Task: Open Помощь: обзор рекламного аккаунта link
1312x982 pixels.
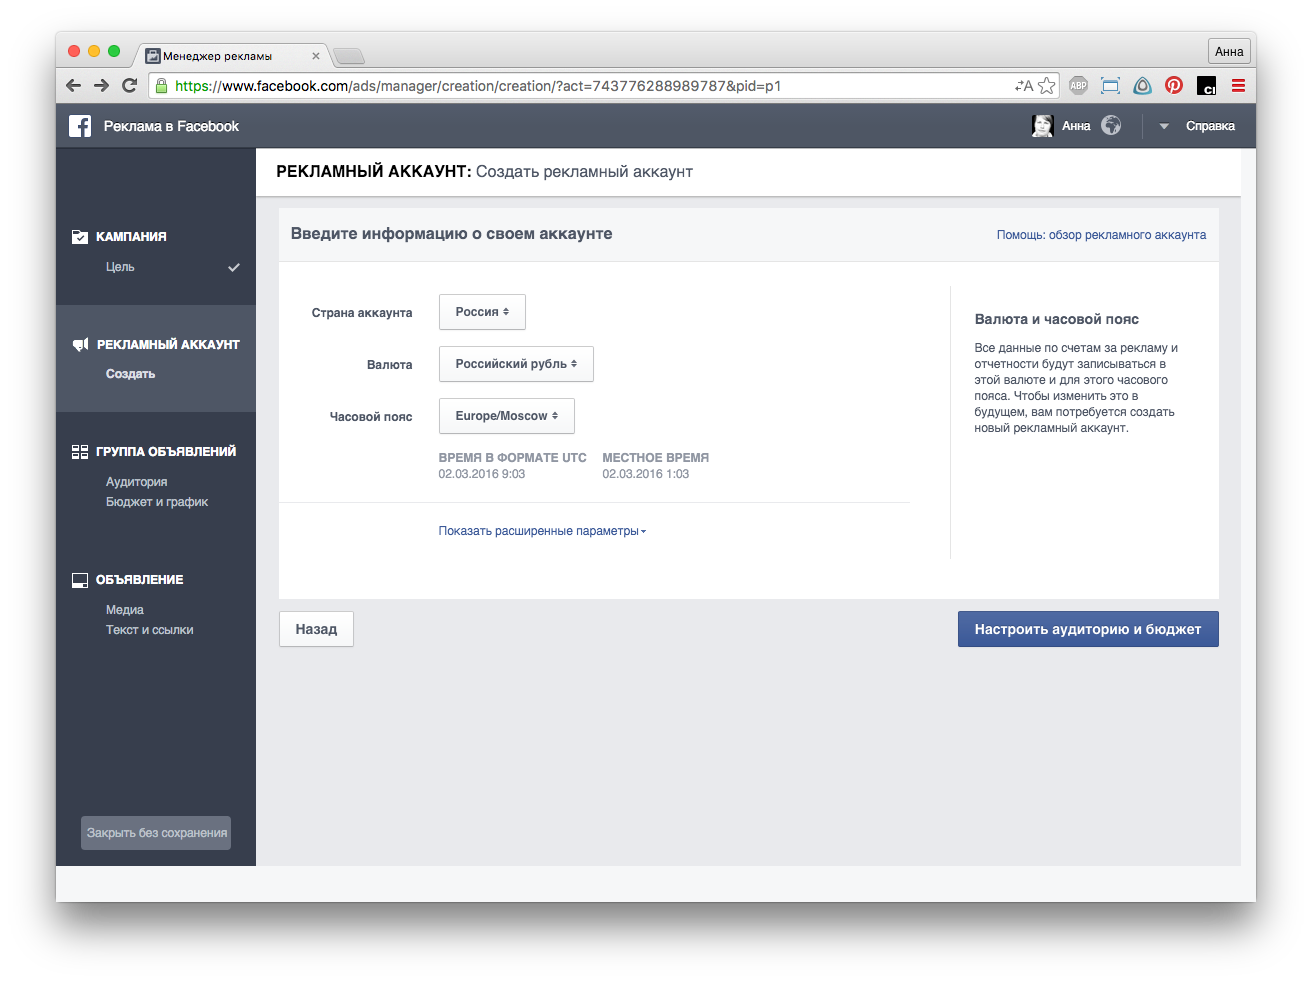Action: [x=1101, y=235]
